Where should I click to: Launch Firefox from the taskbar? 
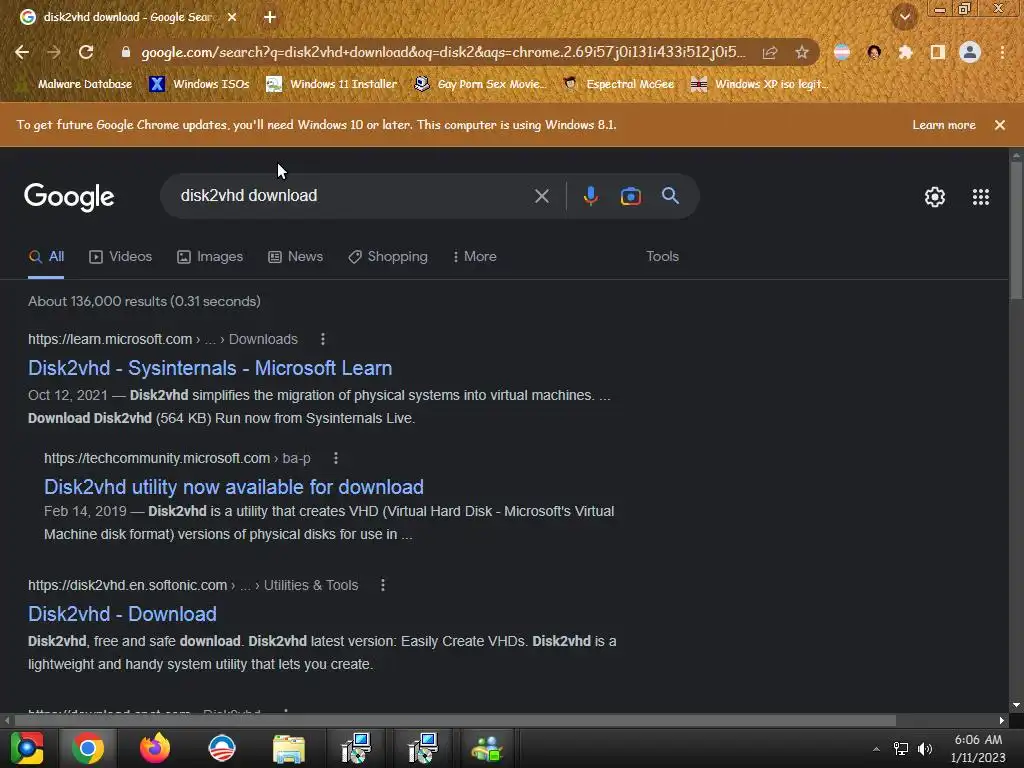click(x=155, y=748)
